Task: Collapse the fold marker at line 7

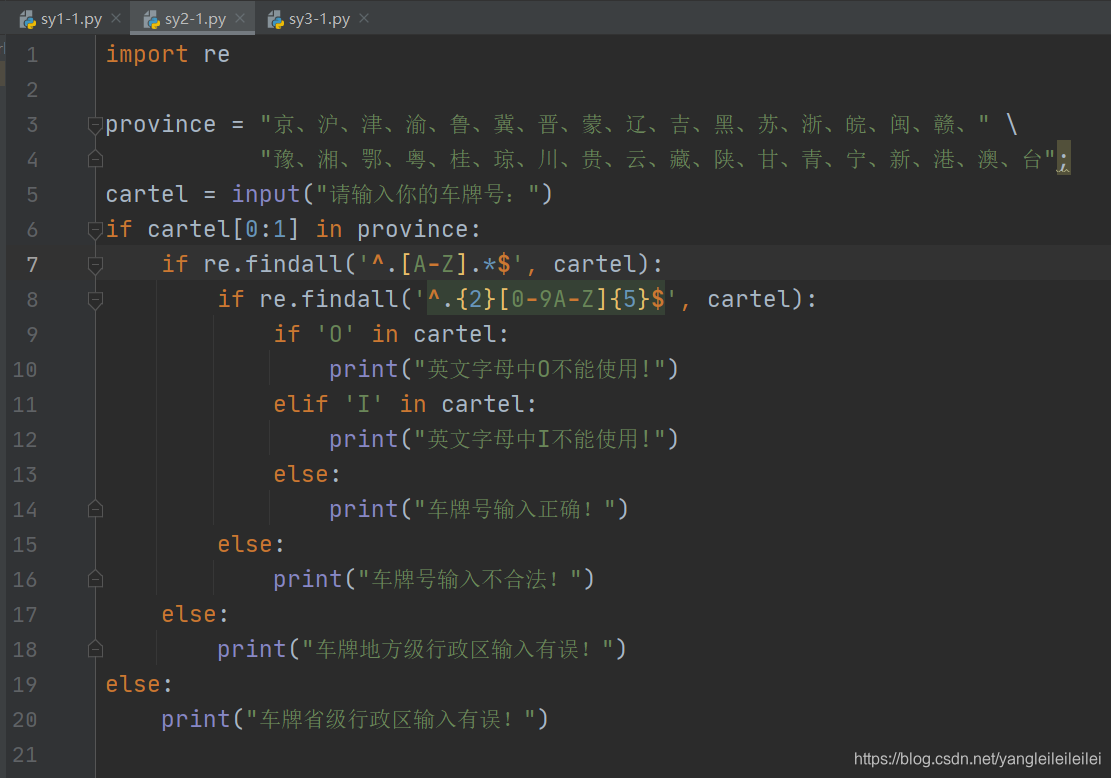Action: [x=95, y=265]
